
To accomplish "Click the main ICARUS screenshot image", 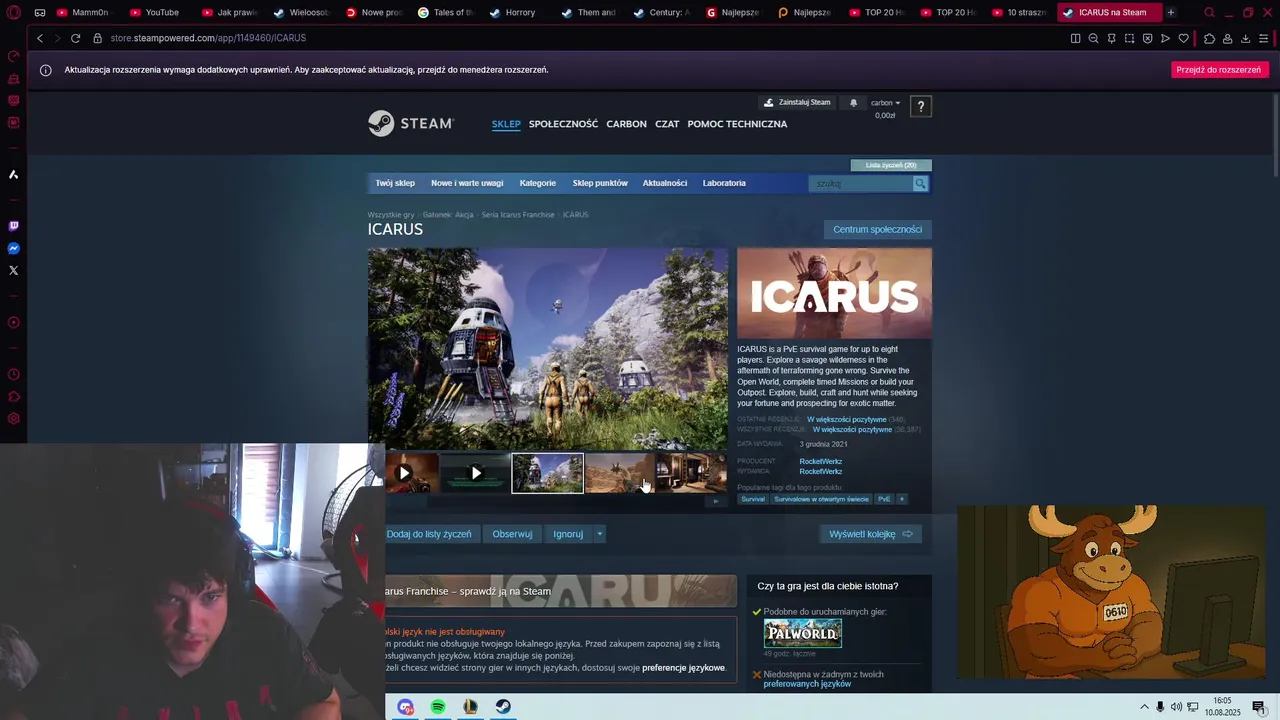I will 548,349.
